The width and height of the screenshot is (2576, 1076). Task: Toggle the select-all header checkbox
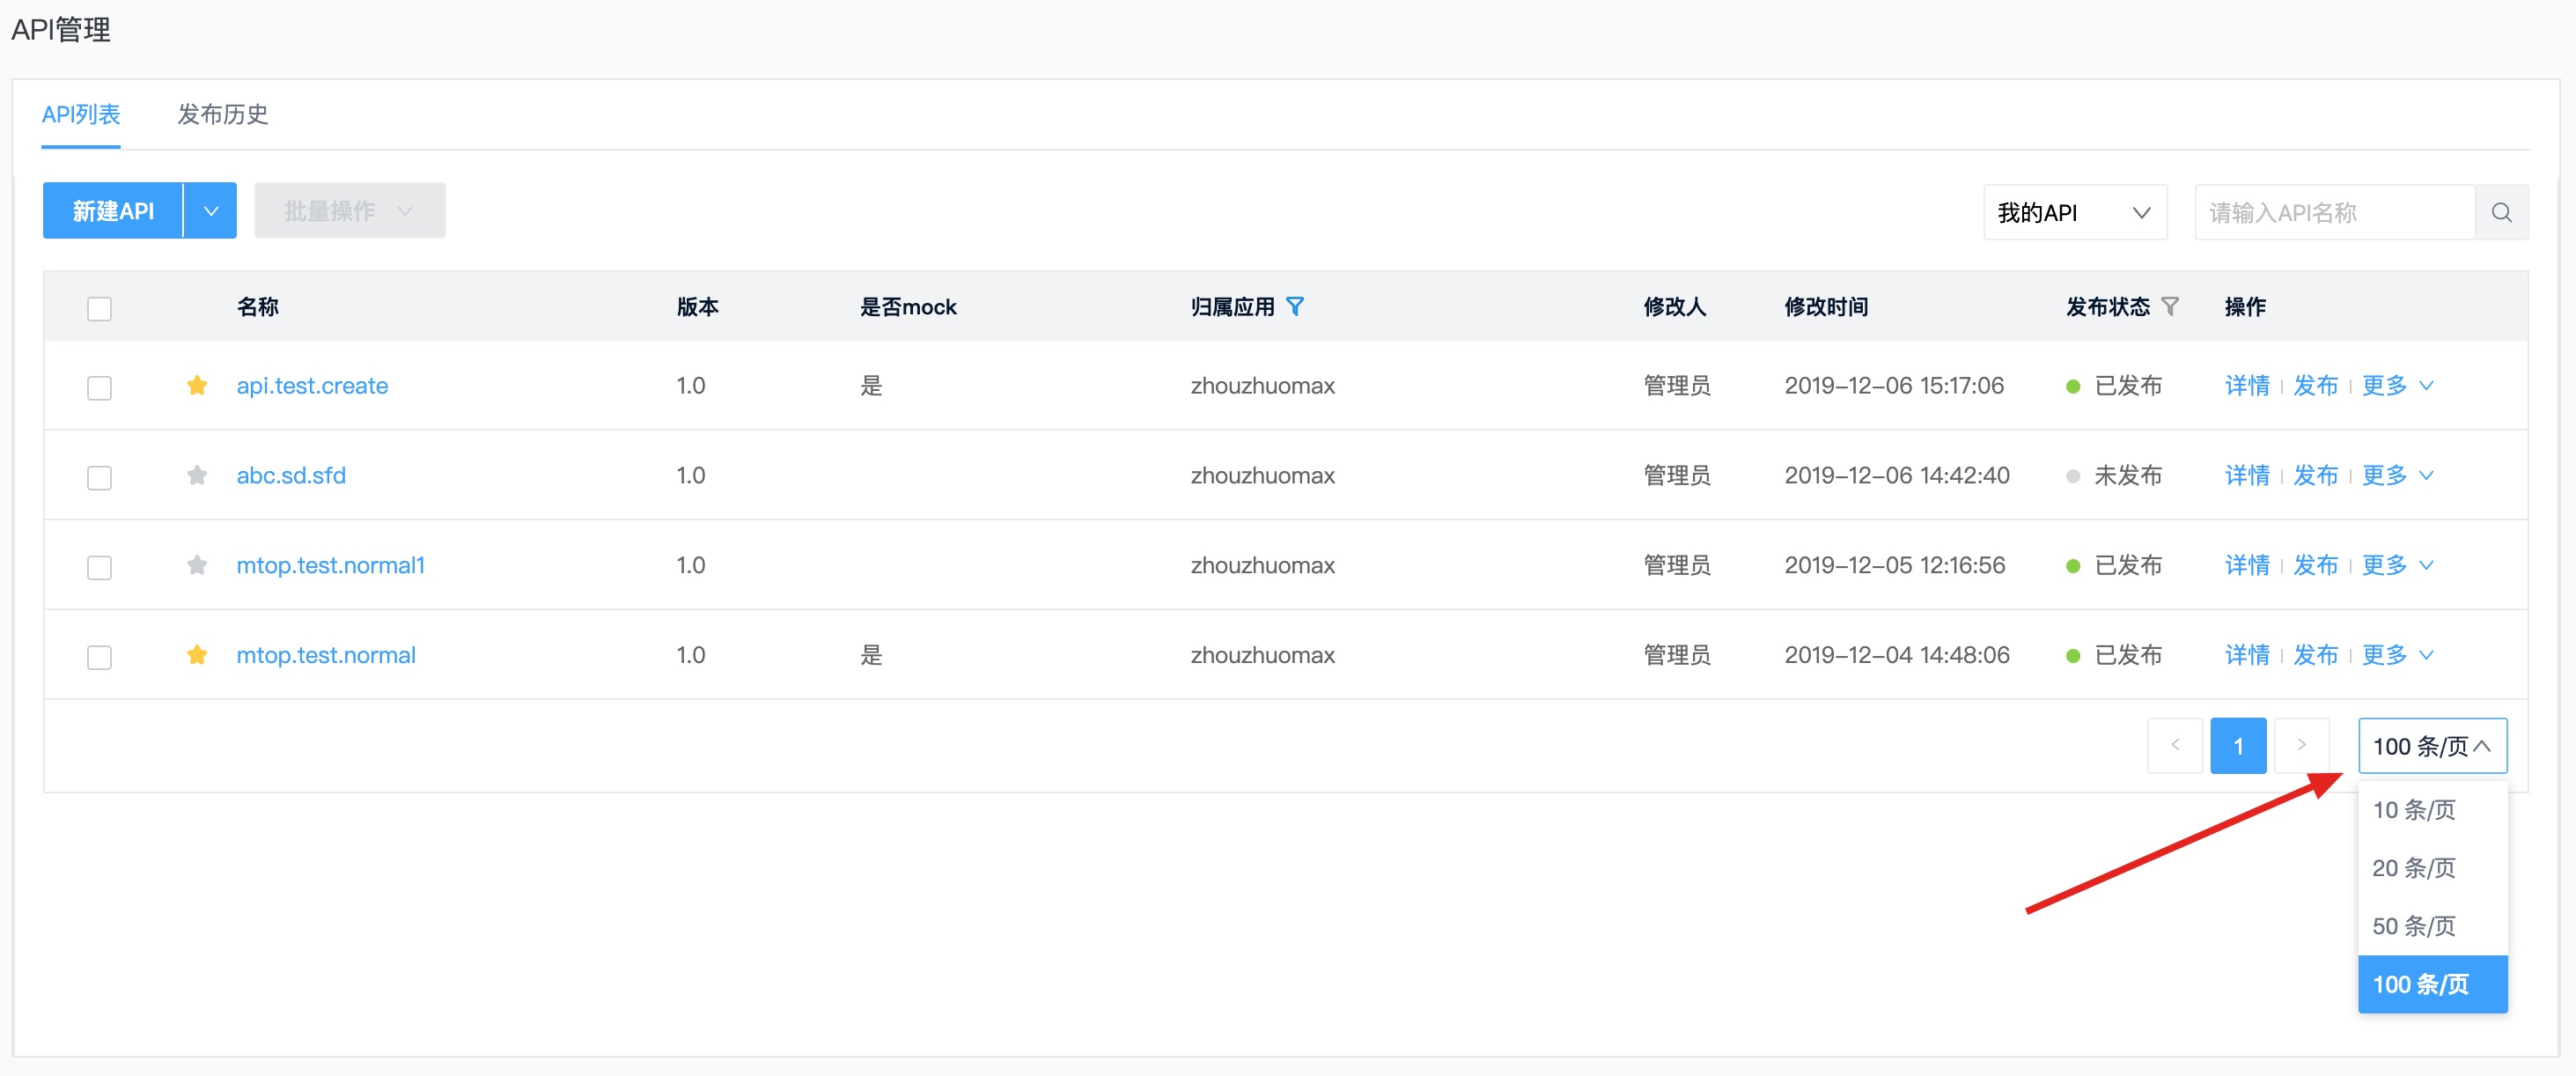coord(99,309)
